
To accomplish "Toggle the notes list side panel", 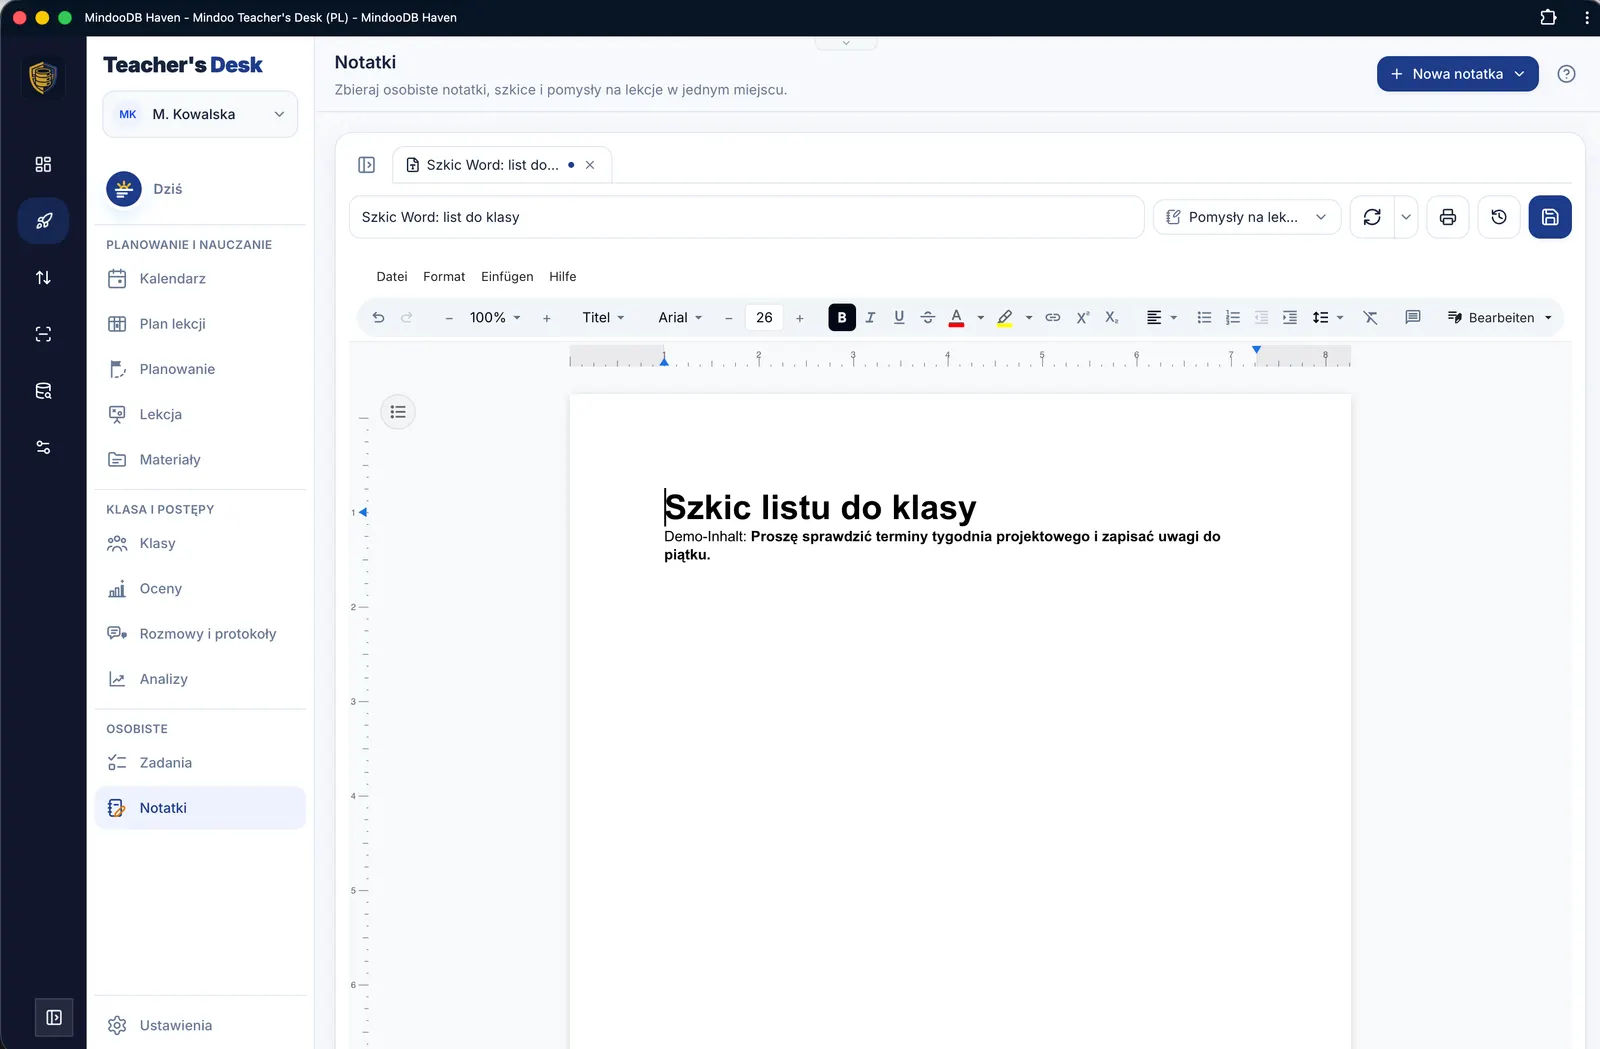I will click(367, 165).
